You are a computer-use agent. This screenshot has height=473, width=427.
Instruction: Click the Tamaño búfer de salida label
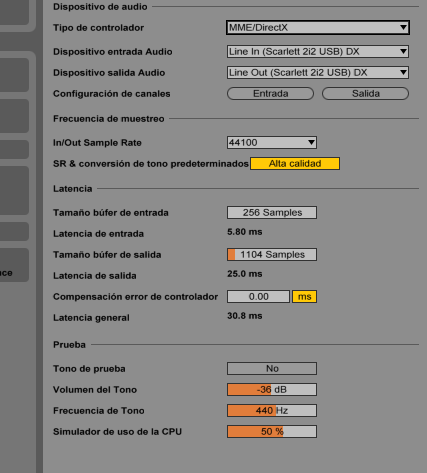pos(107,255)
